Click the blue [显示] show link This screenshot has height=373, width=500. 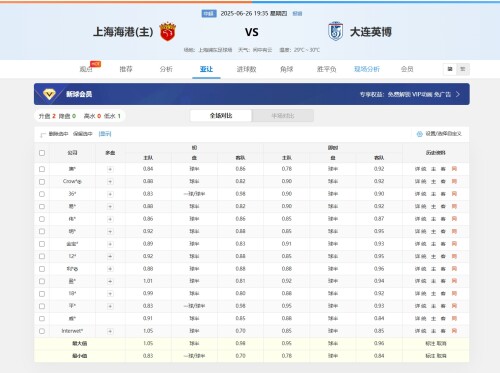tap(105, 134)
